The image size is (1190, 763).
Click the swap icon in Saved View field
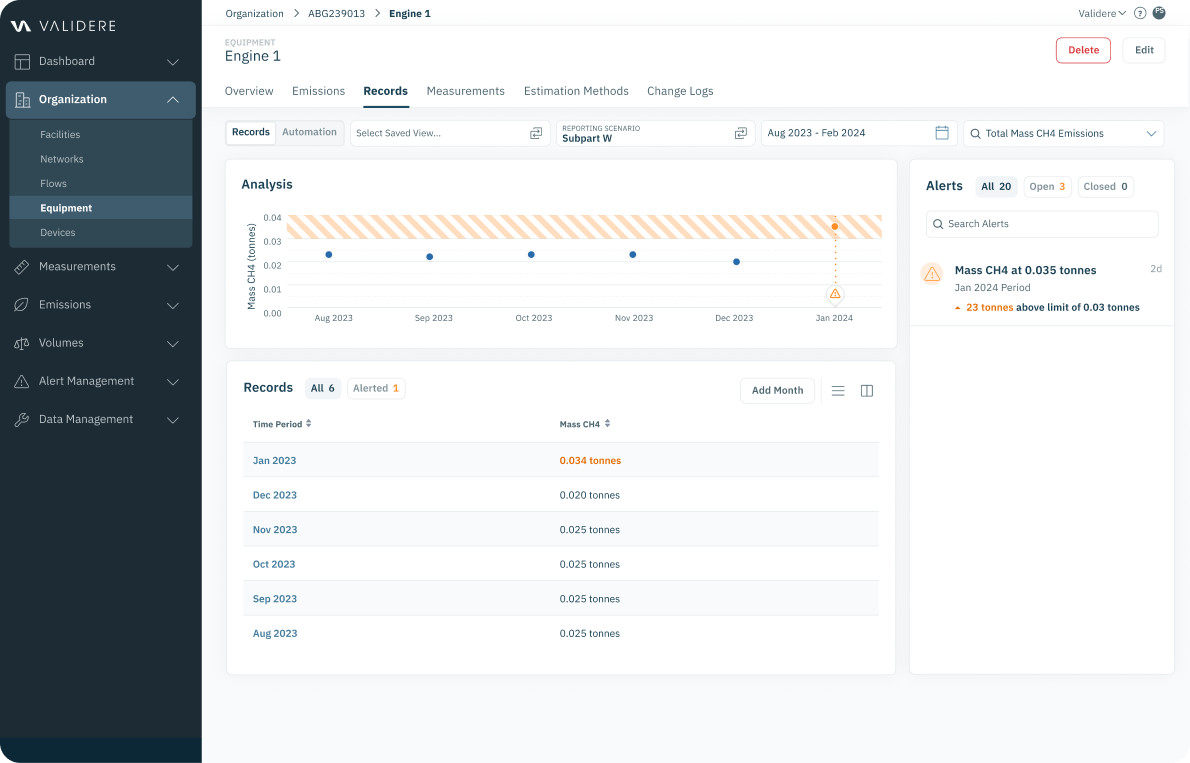pos(536,133)
